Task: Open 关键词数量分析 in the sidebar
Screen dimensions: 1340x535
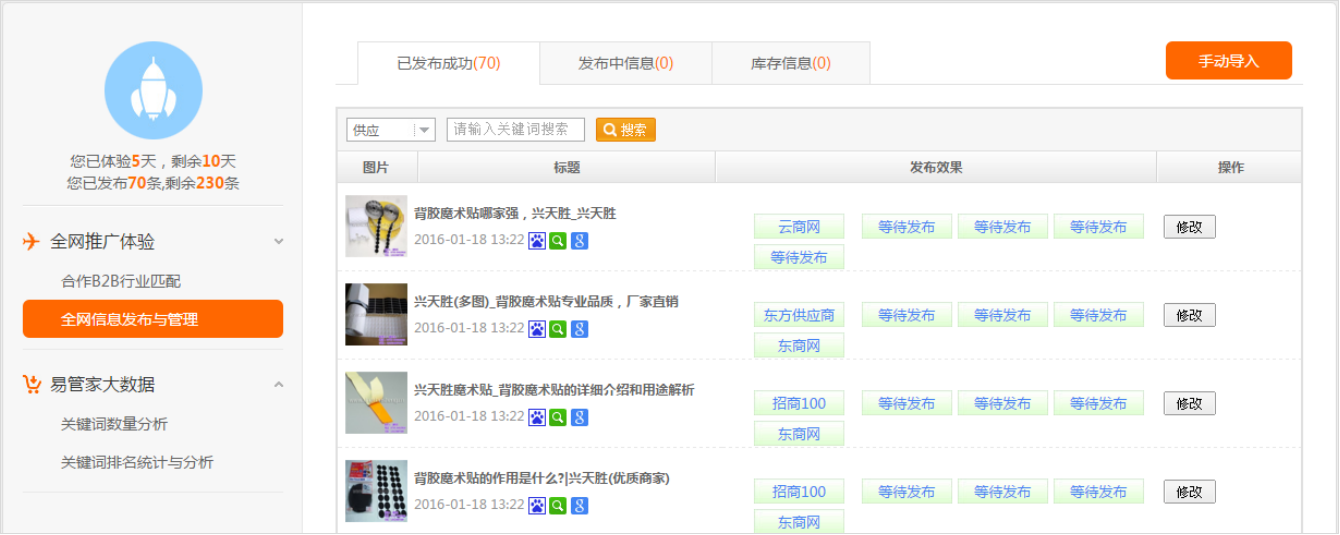Action: coord(114,424)
